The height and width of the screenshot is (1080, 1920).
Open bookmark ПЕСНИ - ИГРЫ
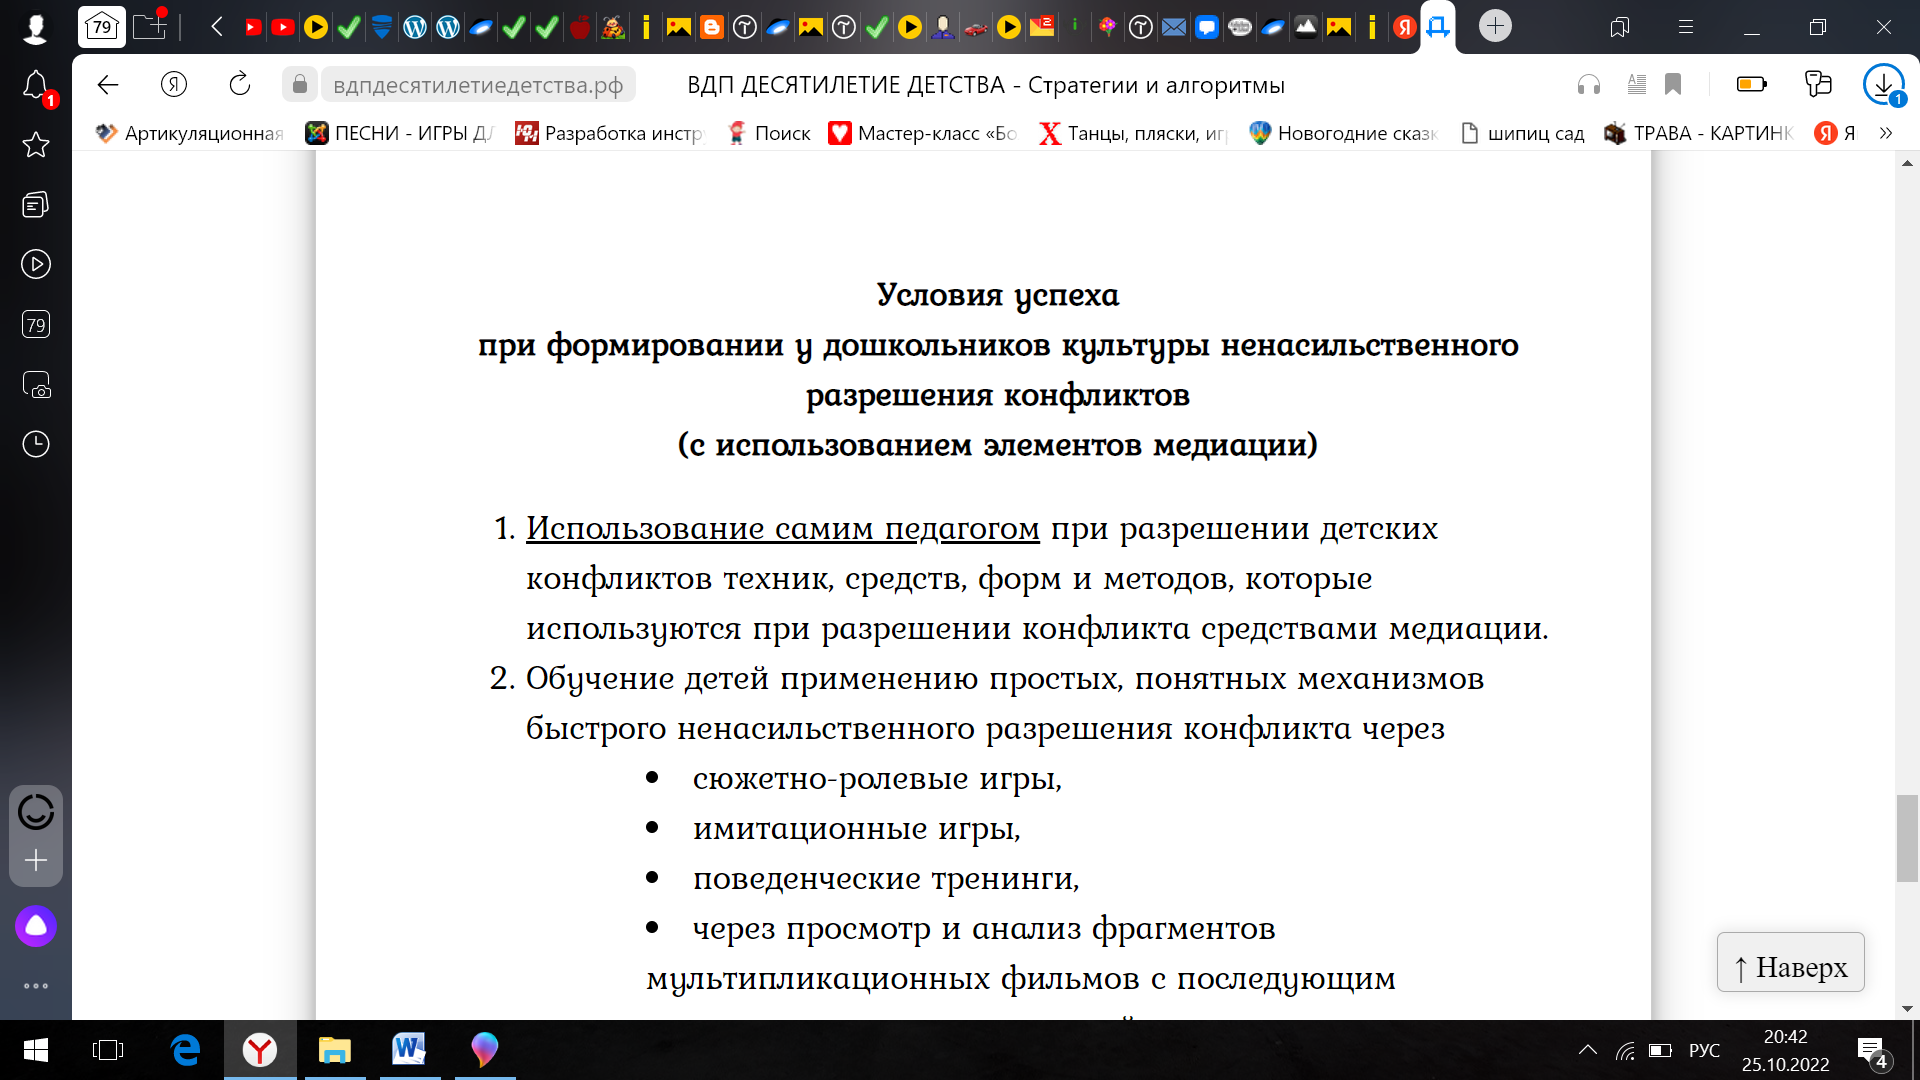399,133
